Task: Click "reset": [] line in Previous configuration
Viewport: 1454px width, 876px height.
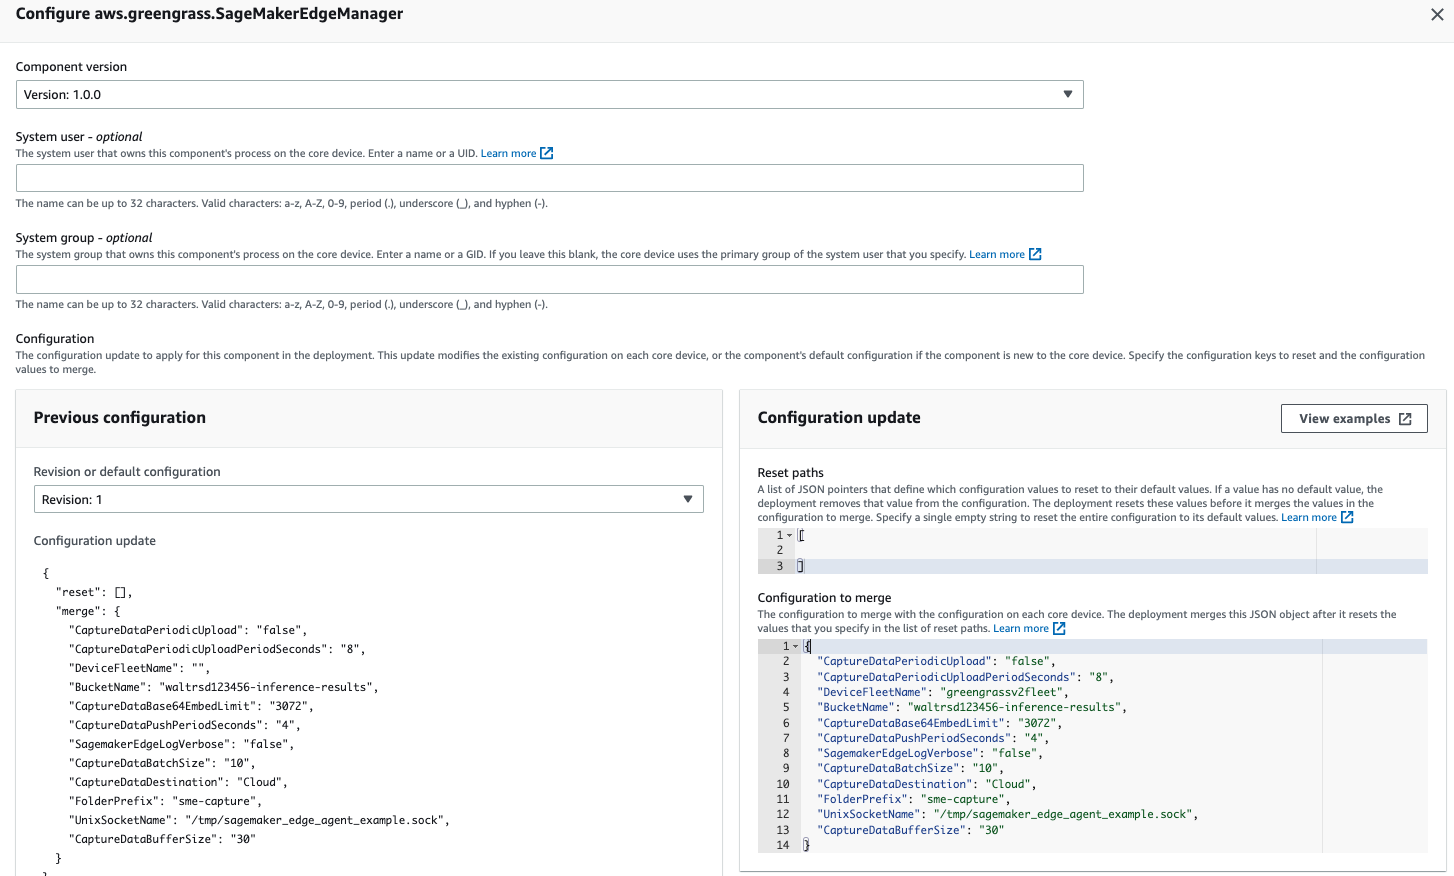Action: click(94, 592)
